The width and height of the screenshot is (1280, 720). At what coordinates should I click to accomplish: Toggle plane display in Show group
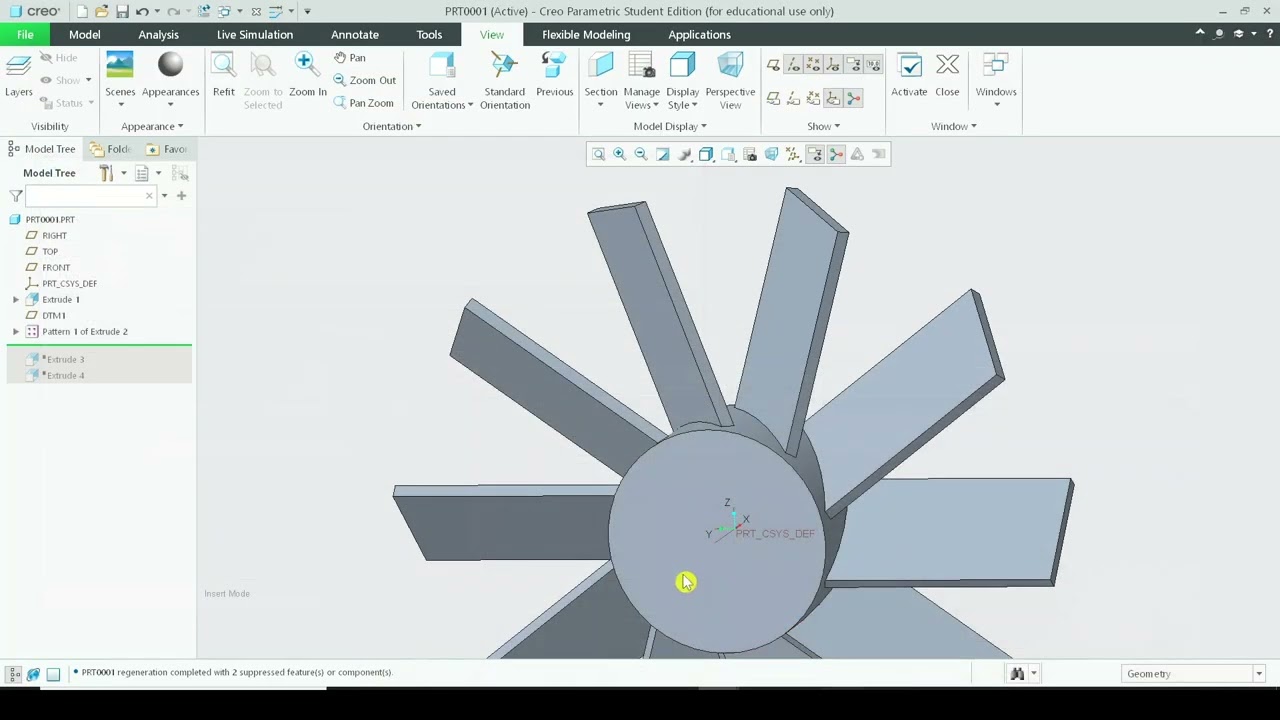point(773,65)
